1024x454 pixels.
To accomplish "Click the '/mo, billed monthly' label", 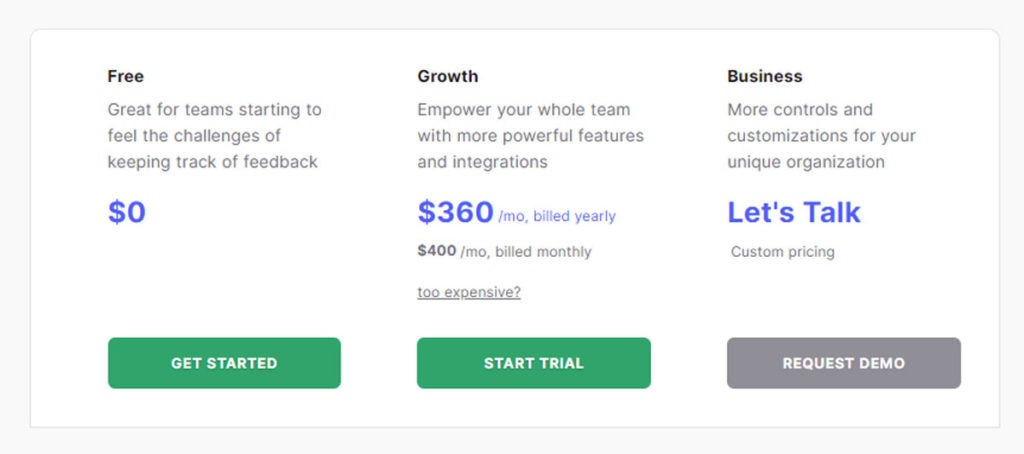I will tap(526, 251).
